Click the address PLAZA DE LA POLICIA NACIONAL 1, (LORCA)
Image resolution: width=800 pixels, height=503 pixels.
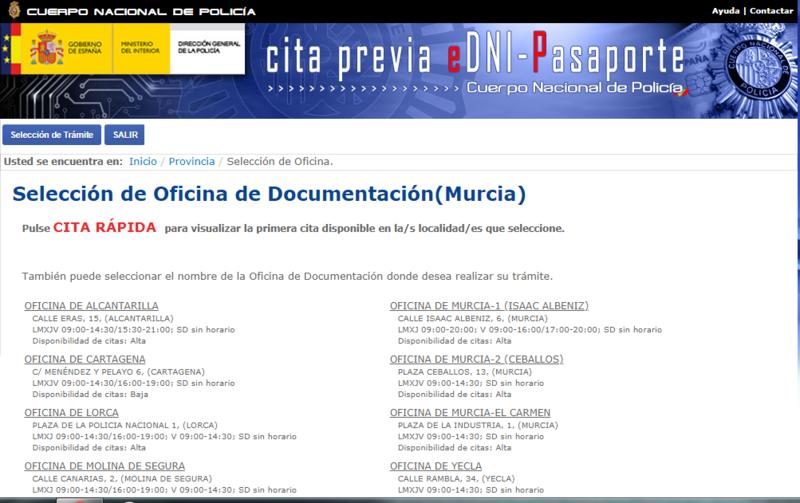point(125,425)
